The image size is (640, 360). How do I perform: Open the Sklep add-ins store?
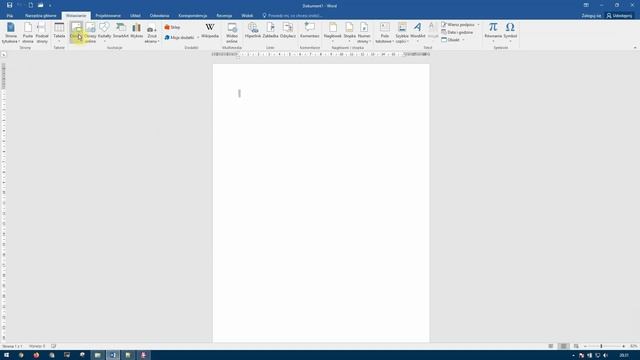[x=172, y=27]
